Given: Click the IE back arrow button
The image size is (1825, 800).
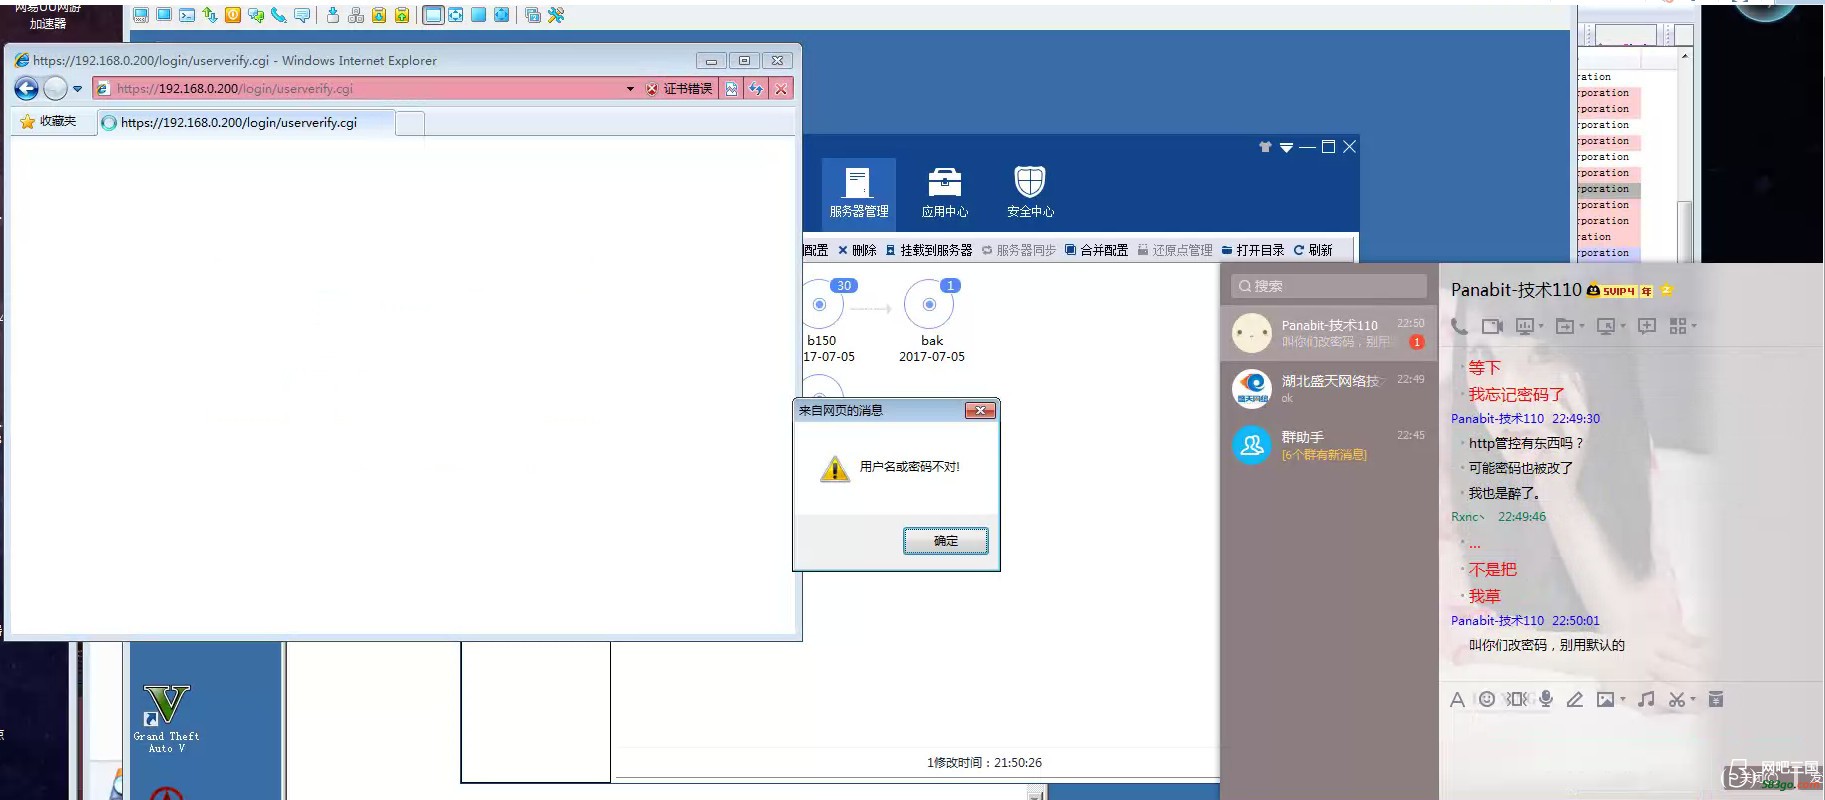Looking at the screenshot, I should [26, 89].
